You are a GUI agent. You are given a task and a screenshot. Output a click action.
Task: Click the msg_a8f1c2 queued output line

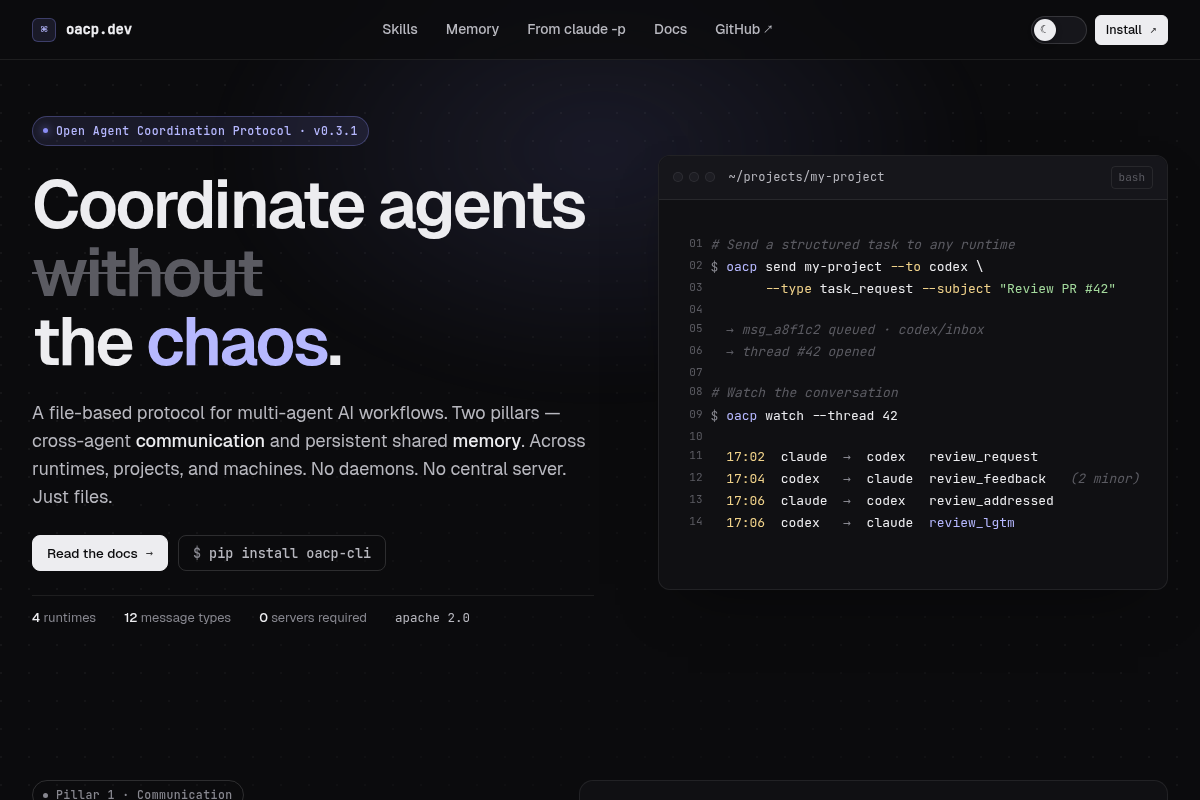point(855,330)
